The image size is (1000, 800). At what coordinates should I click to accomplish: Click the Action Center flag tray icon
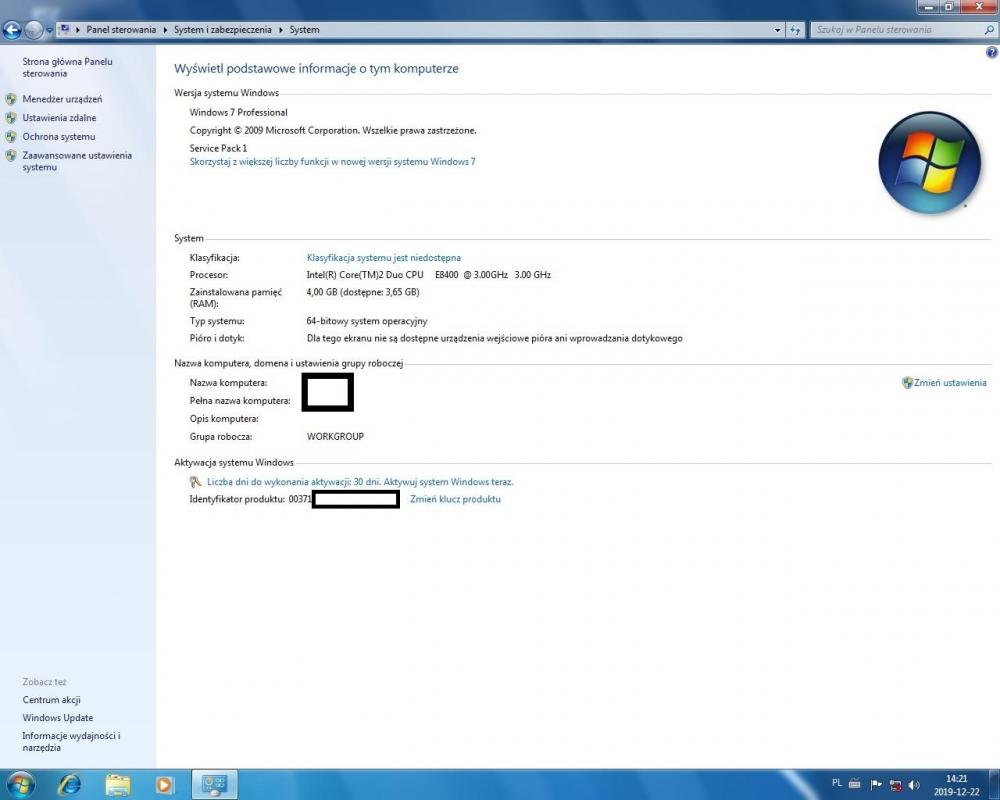pyautogui.click(x=876, y=785)
